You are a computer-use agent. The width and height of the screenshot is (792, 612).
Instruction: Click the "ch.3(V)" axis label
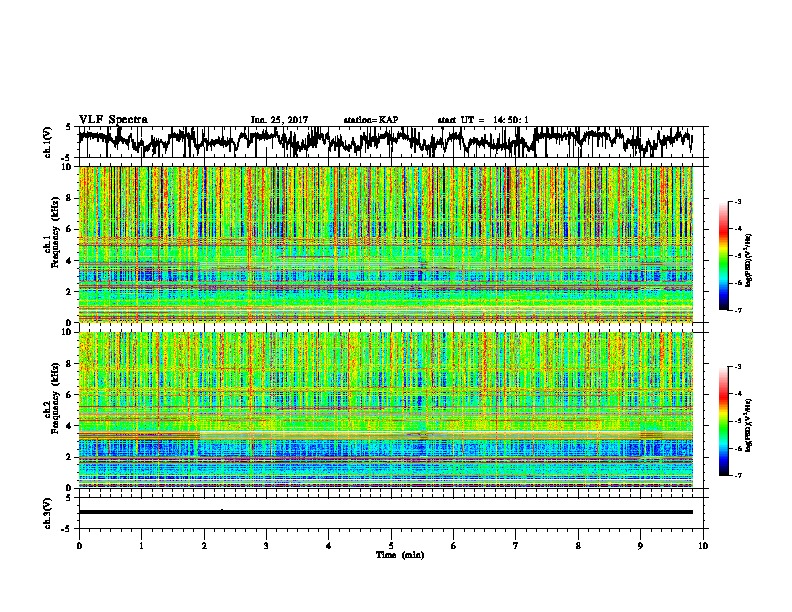coord(48,513)
